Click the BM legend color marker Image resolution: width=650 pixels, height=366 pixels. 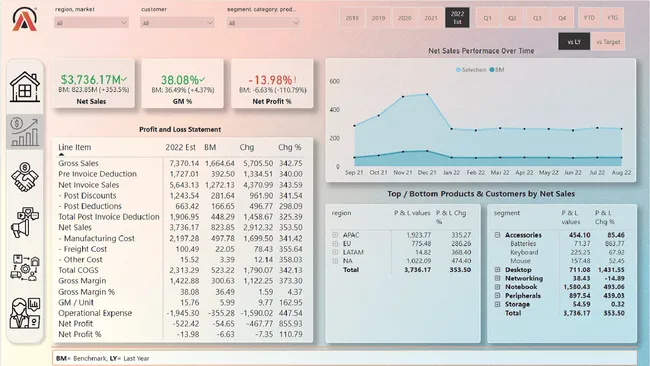(492, 70)
